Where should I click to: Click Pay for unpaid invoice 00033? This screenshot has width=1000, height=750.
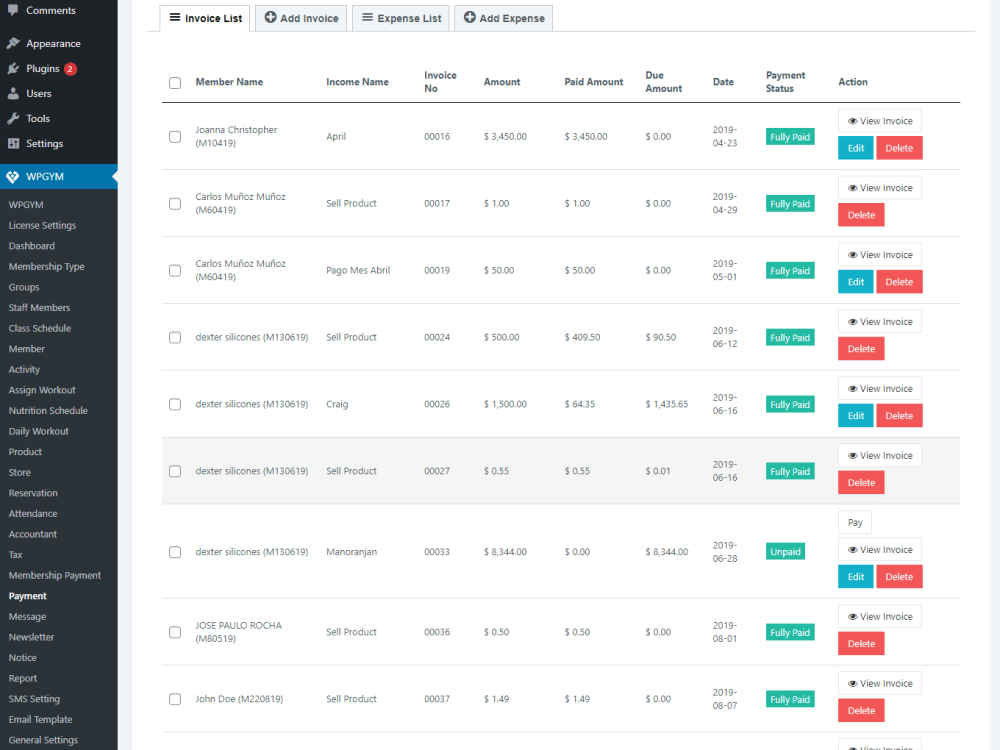click(x=855, y=522)
